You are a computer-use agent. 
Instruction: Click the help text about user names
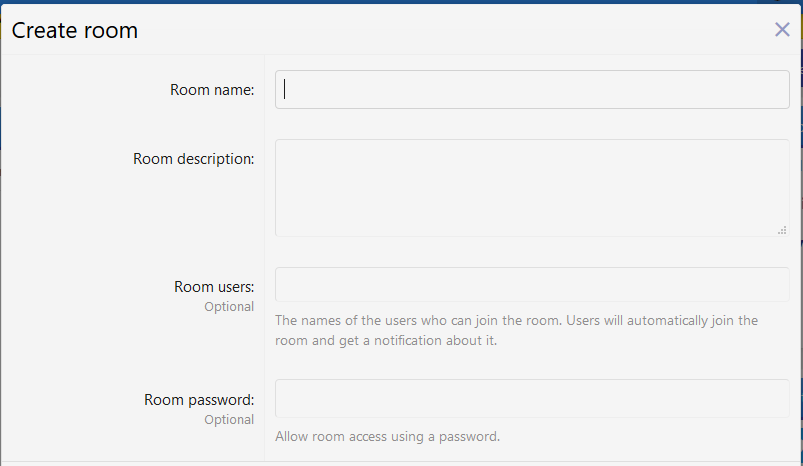click(x=516, y=321)
